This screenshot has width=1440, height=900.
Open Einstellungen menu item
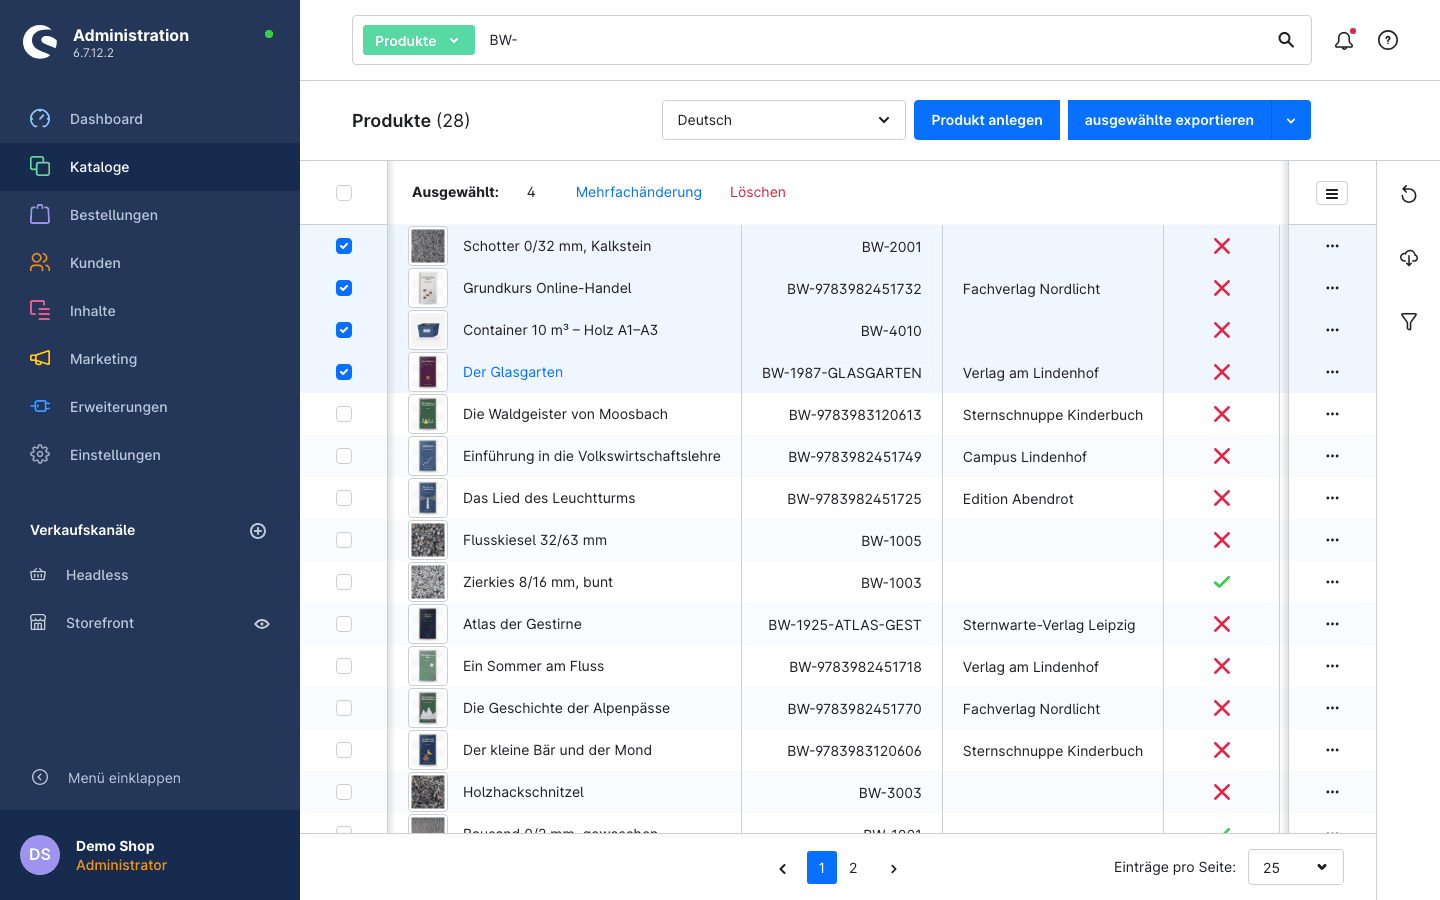[x=150, y=455]
